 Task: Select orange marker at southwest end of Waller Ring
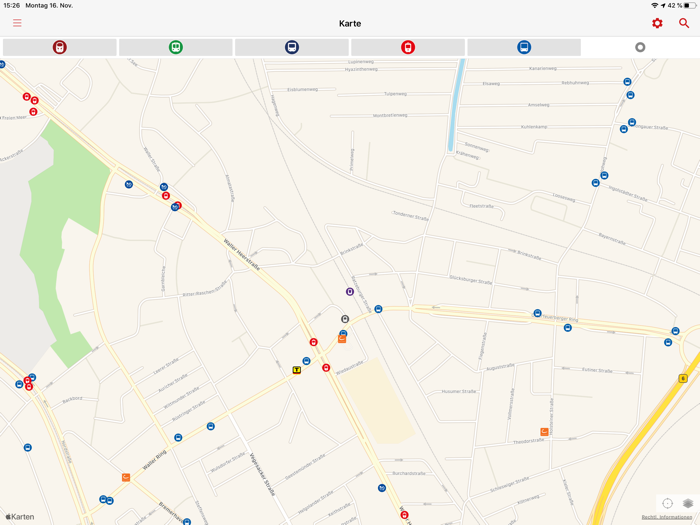pyautogui.click(x=126, y=477)
